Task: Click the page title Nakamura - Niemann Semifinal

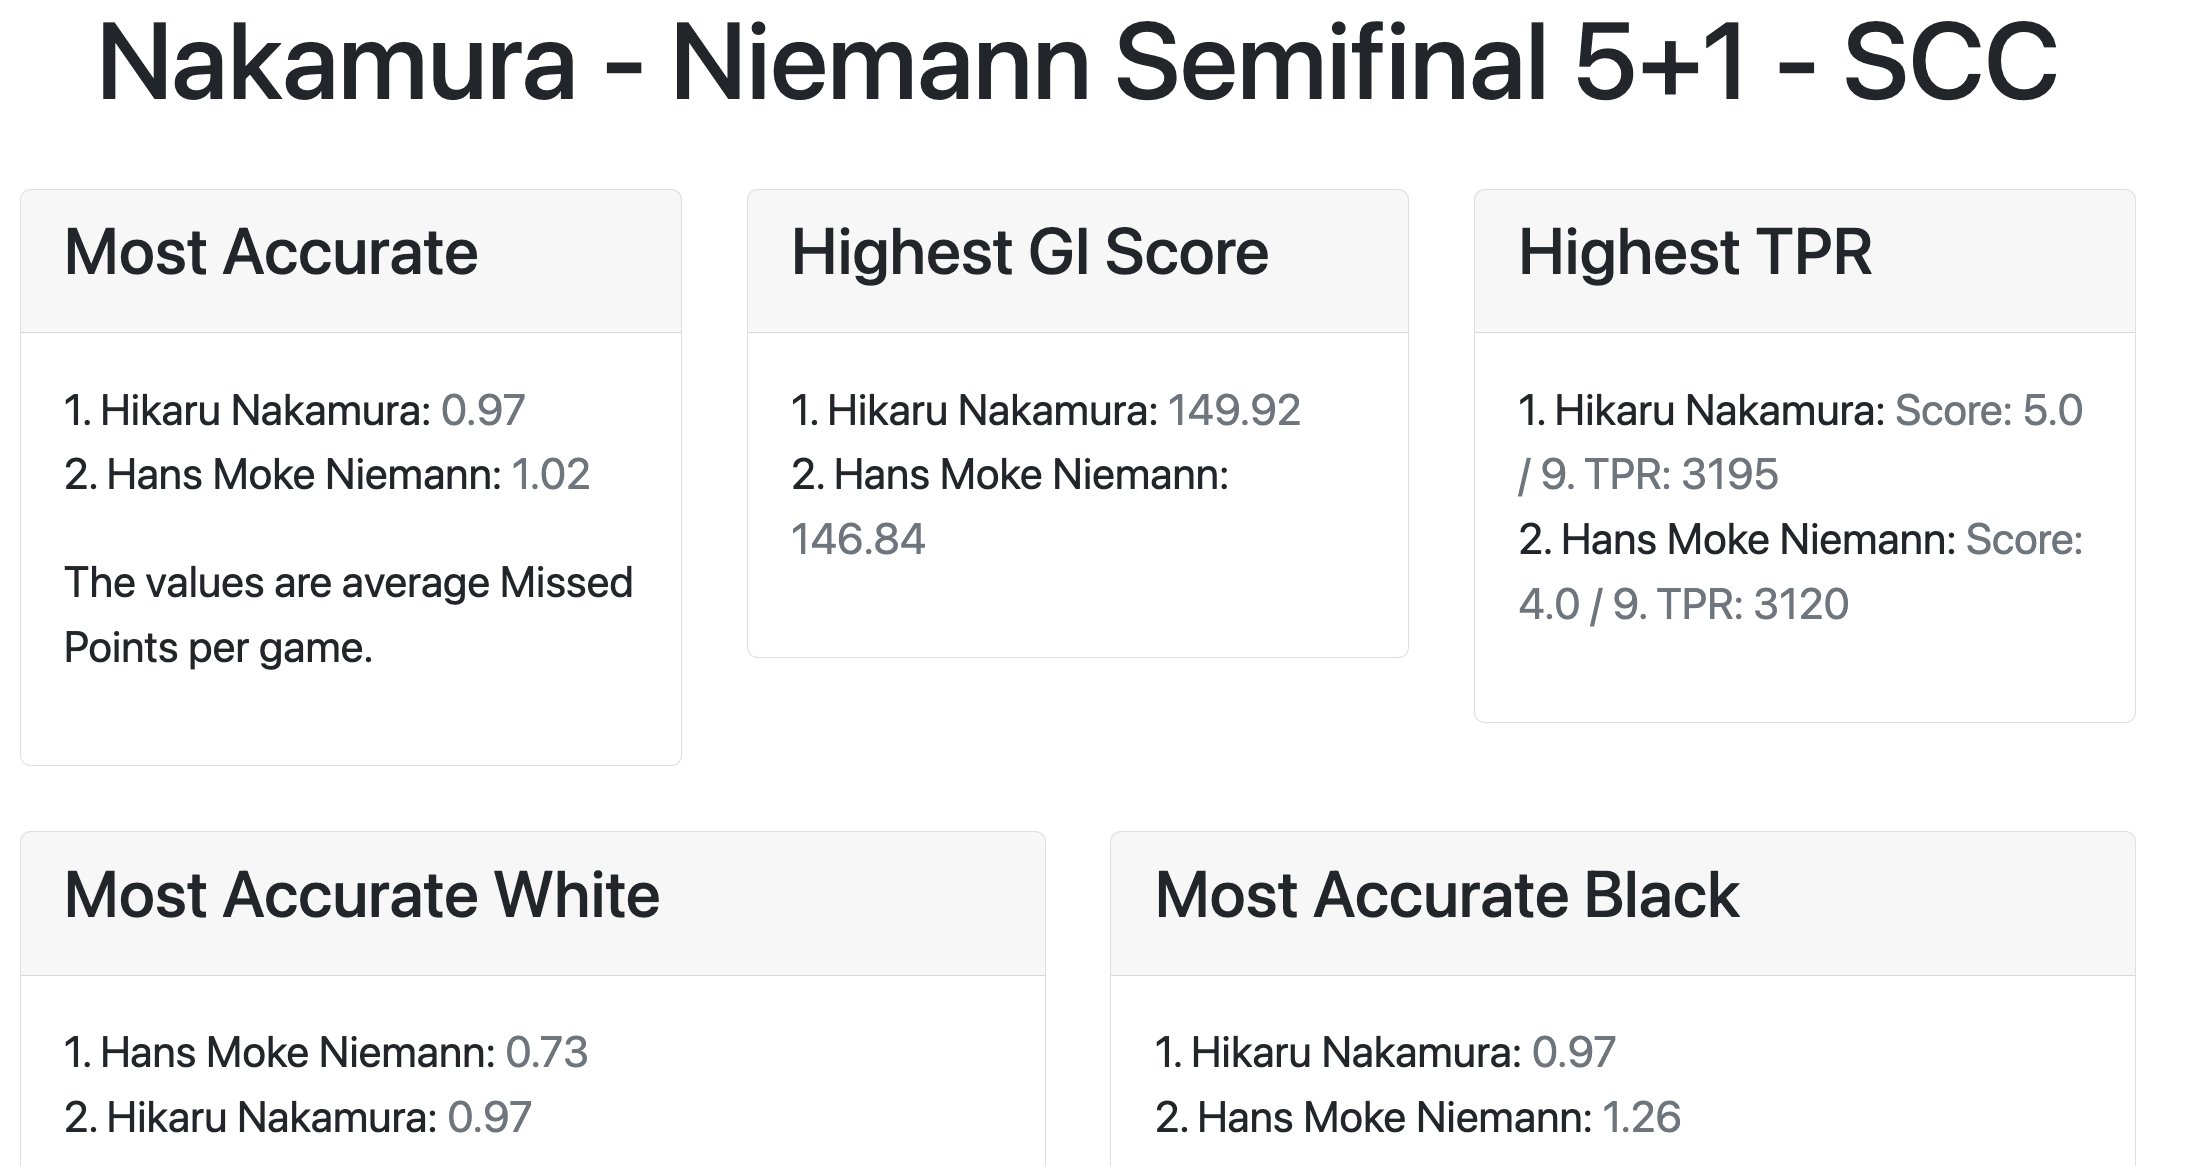Action: pos(1077,64)
